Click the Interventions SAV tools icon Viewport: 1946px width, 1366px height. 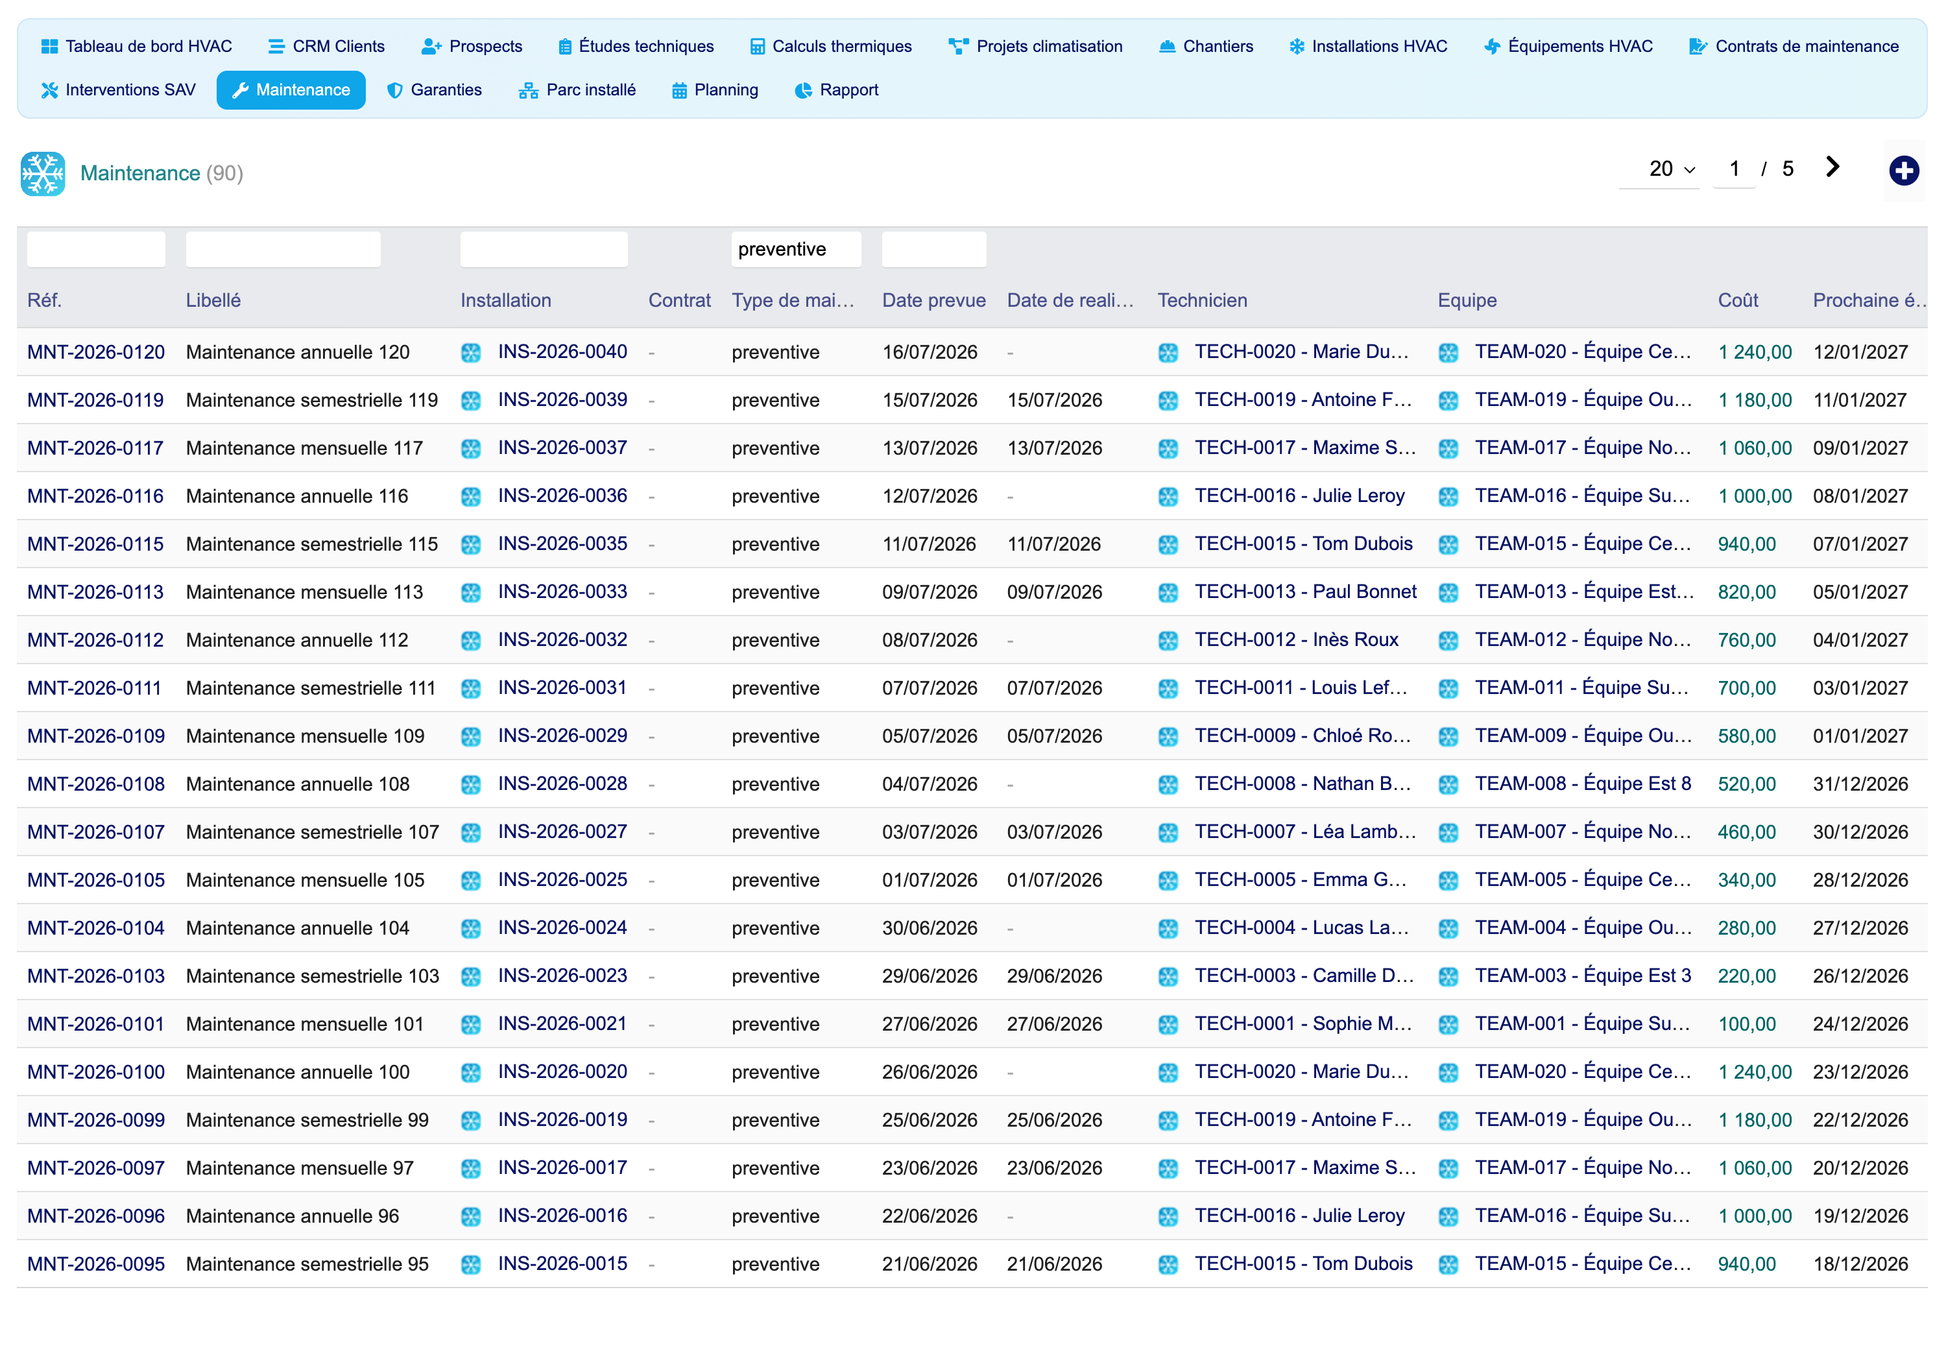pos(49,90)
